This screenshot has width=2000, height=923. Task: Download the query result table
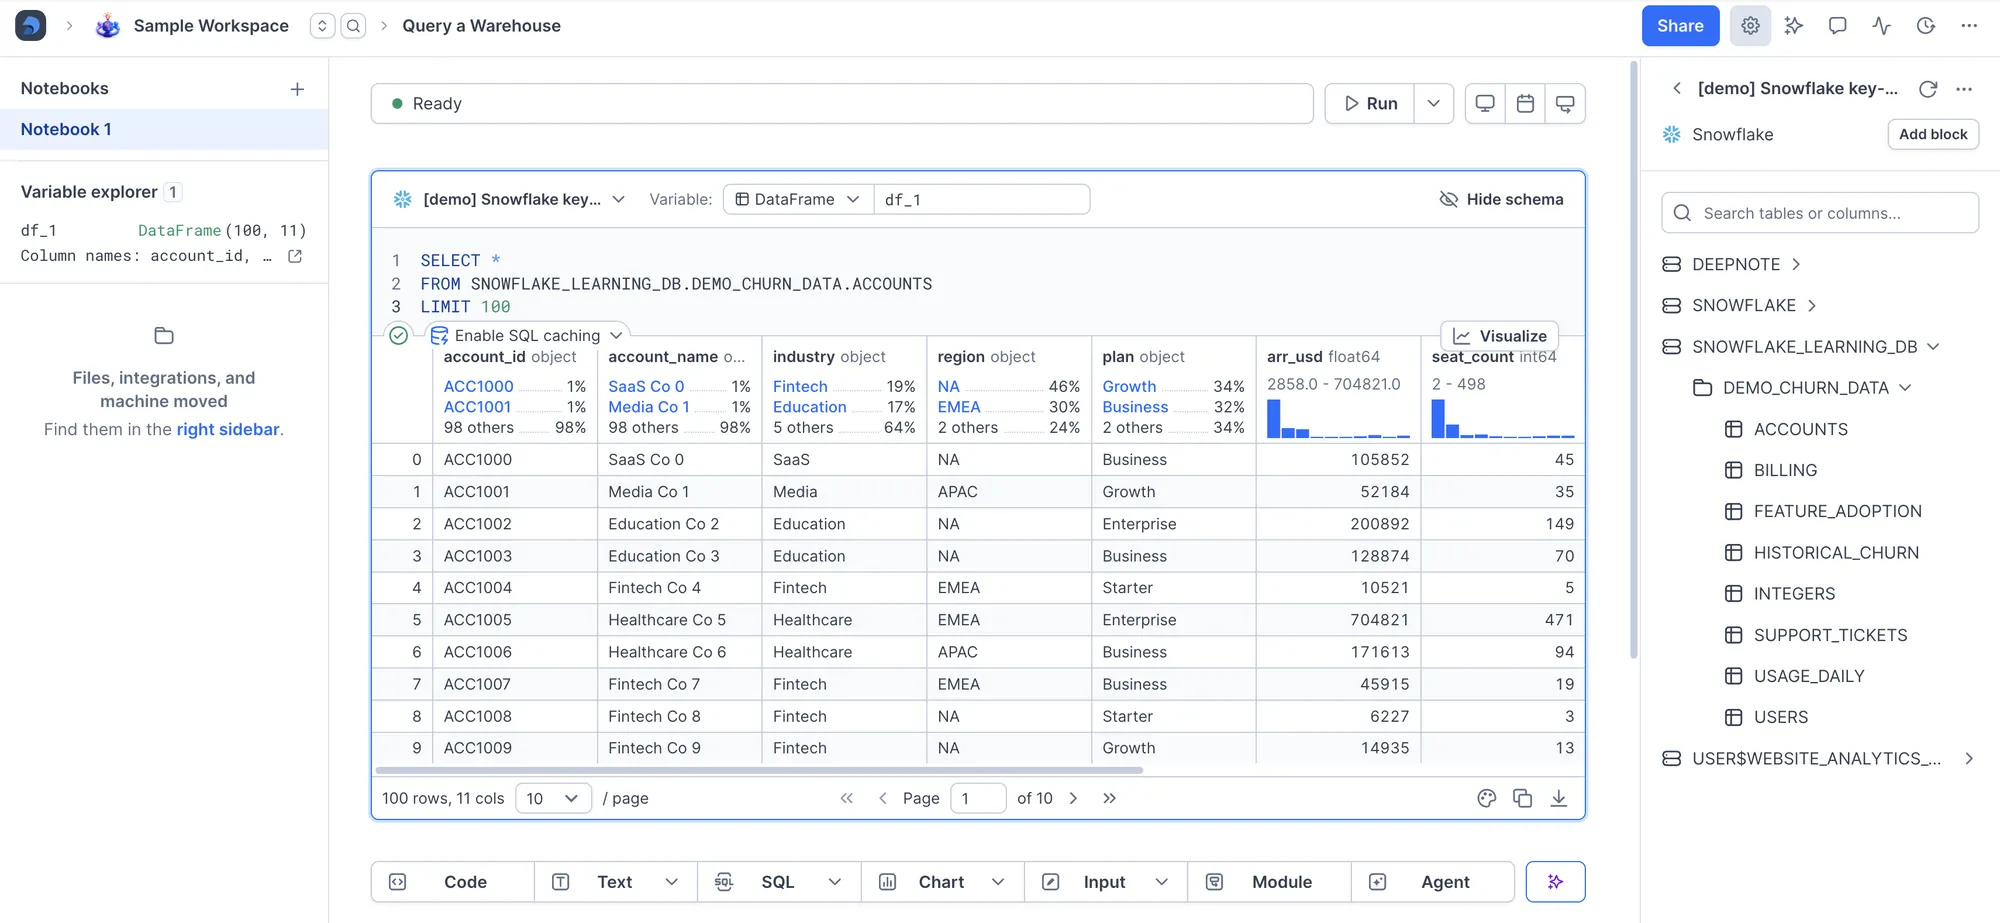(1559, 798)
